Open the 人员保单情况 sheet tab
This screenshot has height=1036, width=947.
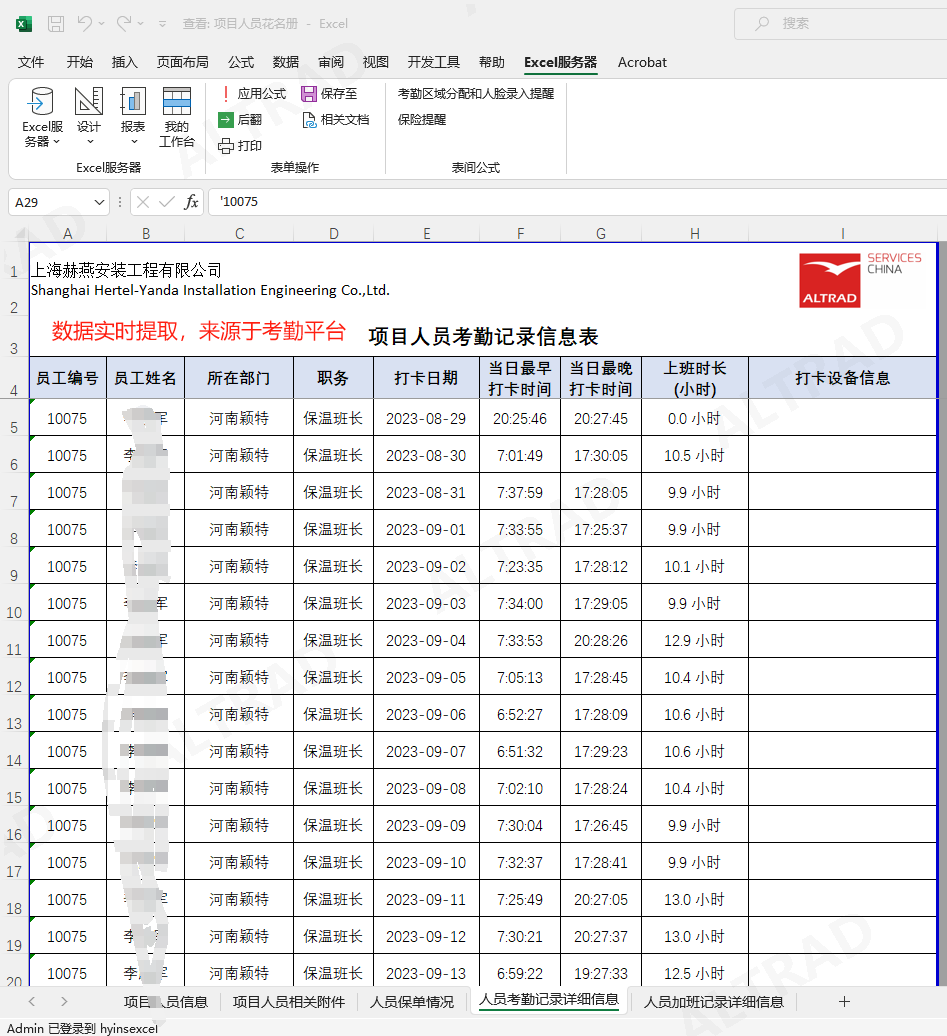[412, 1001]
